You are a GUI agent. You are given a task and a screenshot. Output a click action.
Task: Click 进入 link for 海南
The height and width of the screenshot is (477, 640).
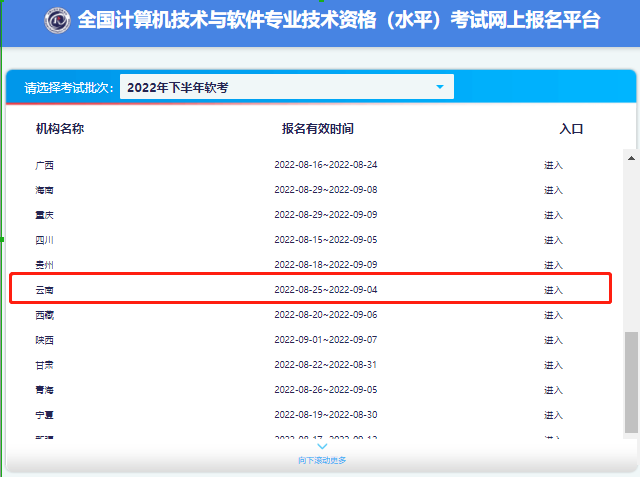(553, 190)
